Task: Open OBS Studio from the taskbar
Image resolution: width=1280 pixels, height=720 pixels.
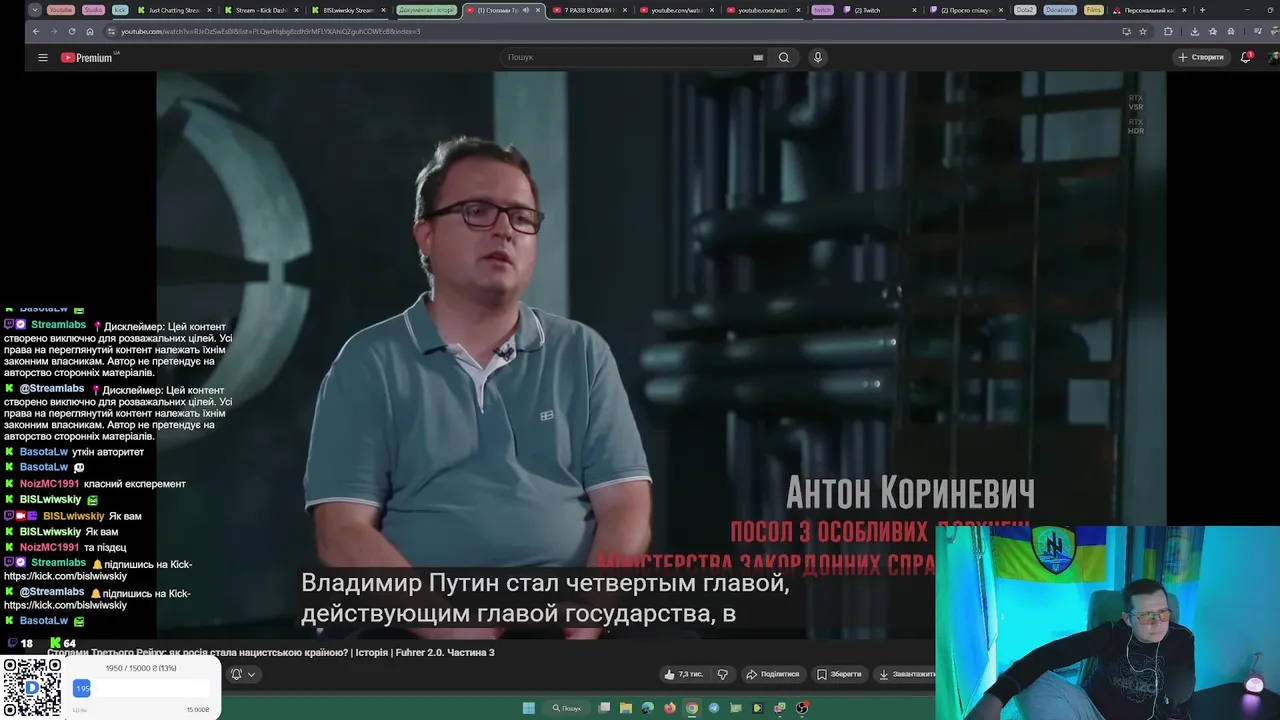Action: point(802,708)
